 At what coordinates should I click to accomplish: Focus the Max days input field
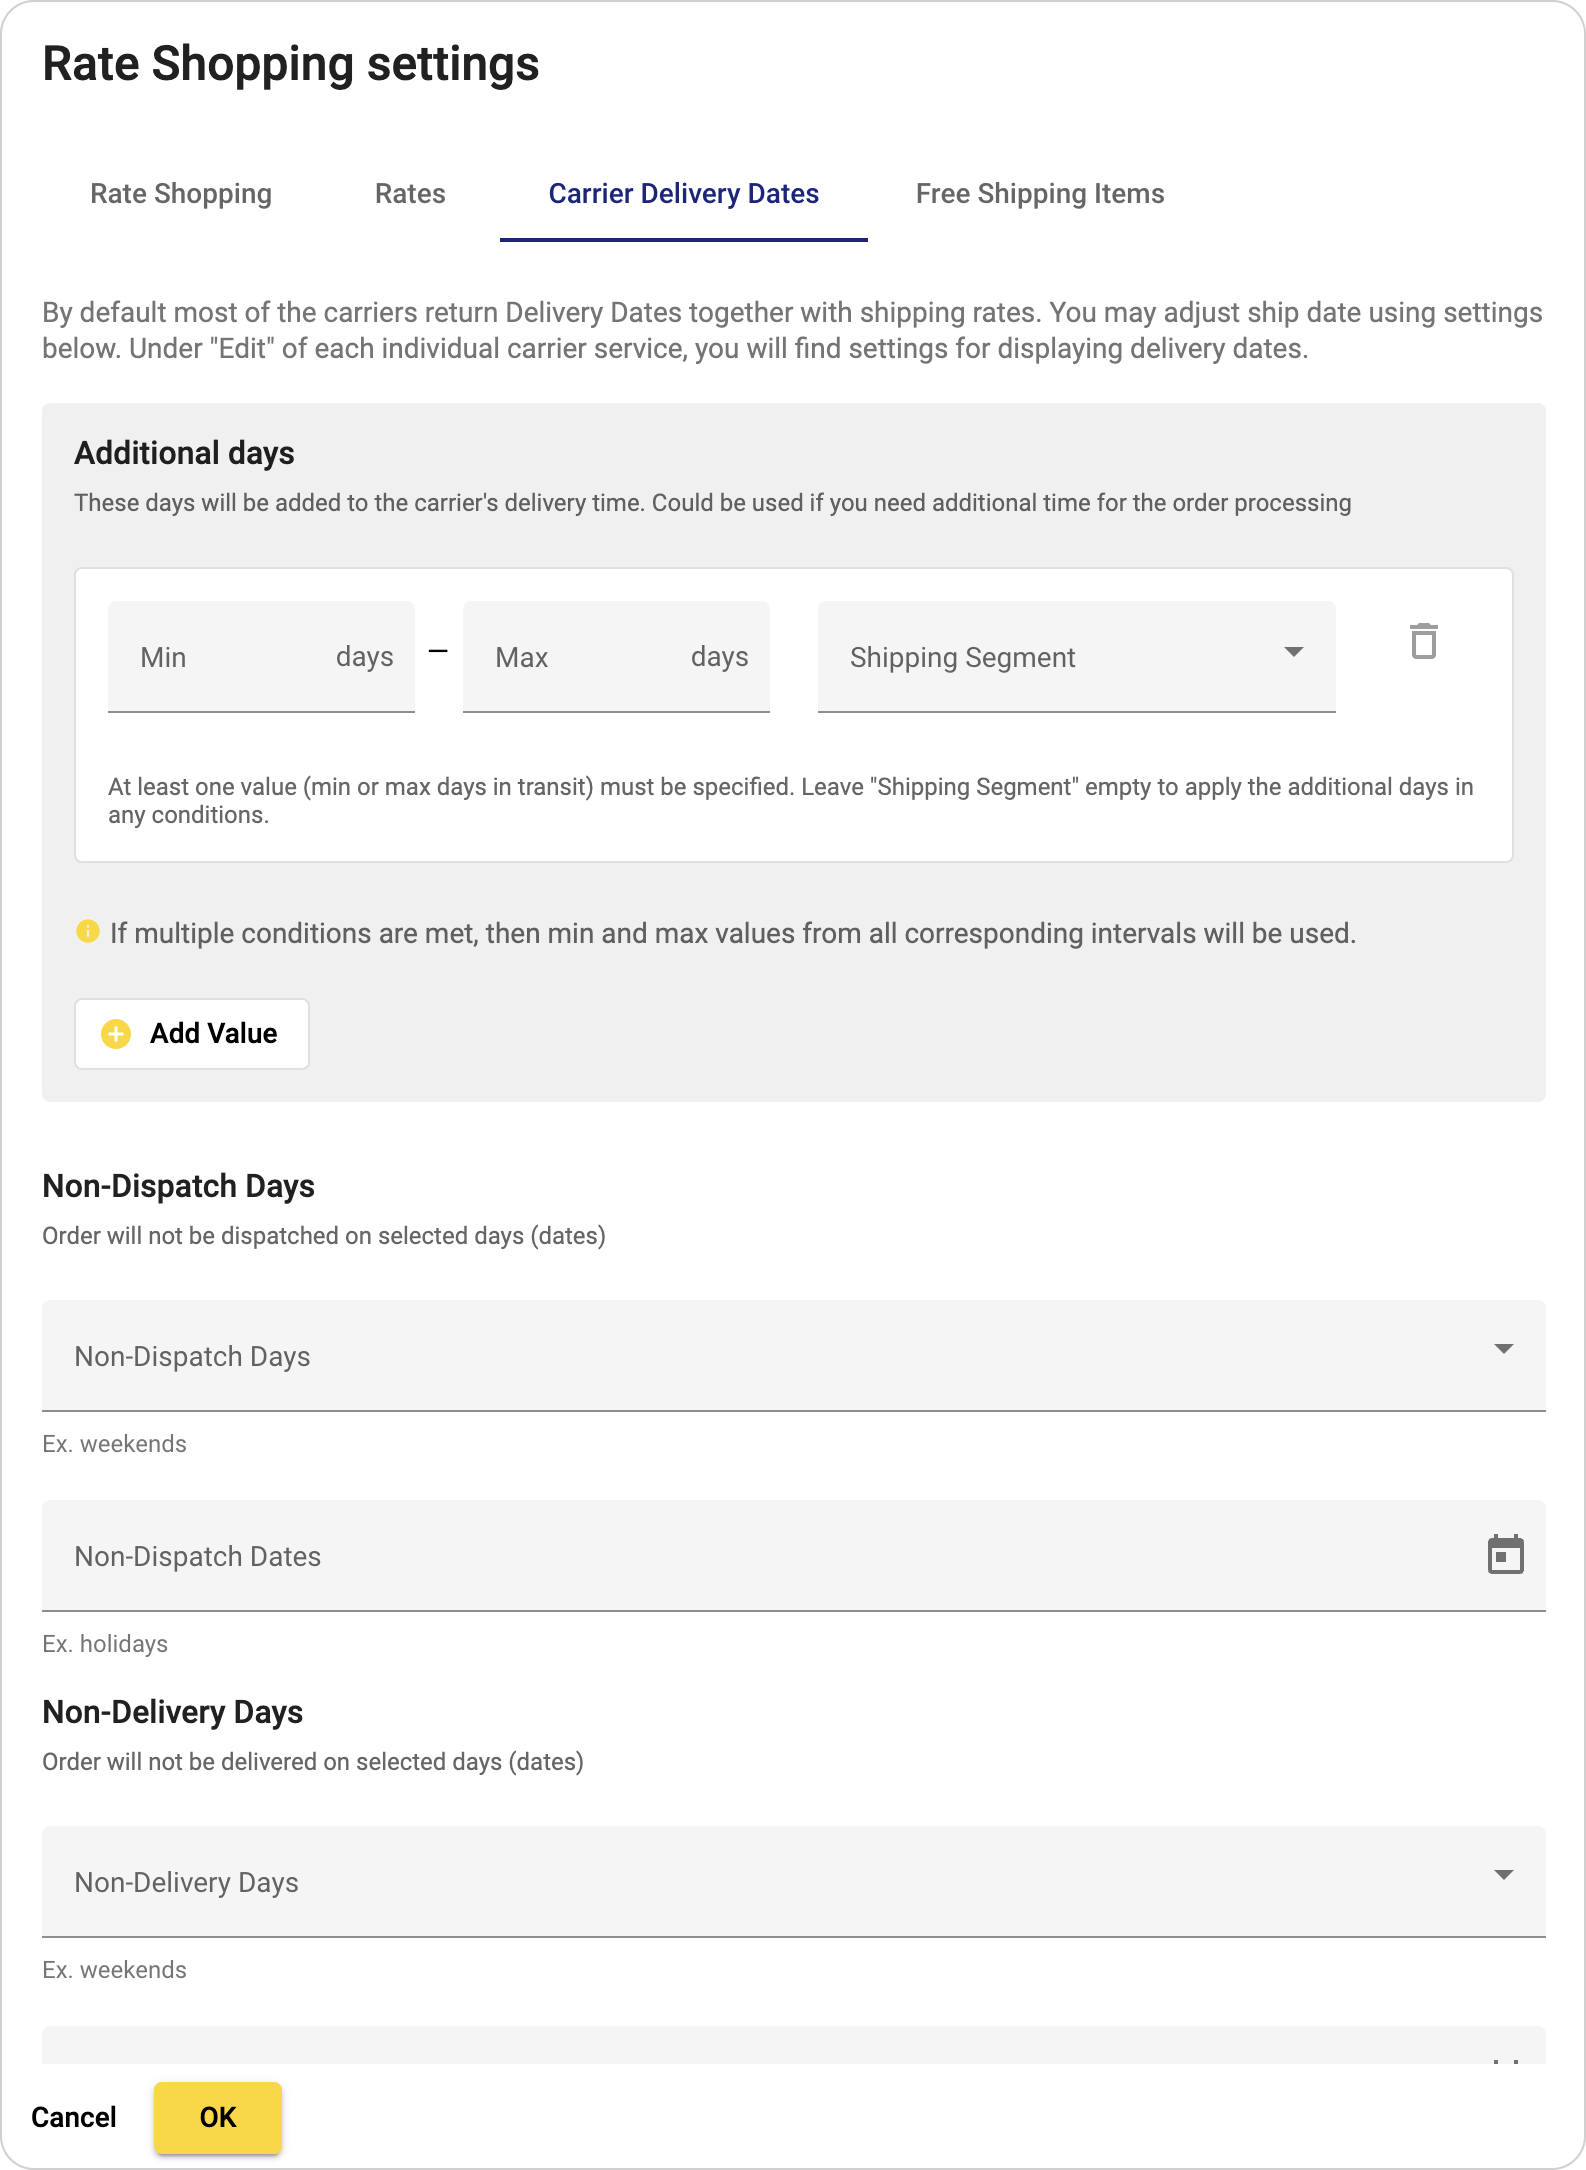click(x=616, y=657)
